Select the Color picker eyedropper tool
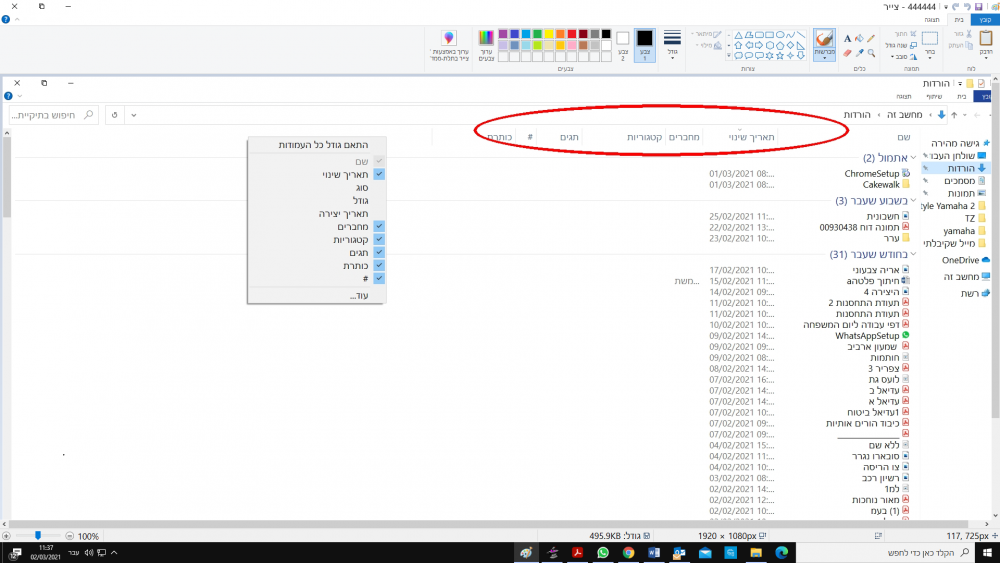The image size is (1000, 563). tap(859, 53)
